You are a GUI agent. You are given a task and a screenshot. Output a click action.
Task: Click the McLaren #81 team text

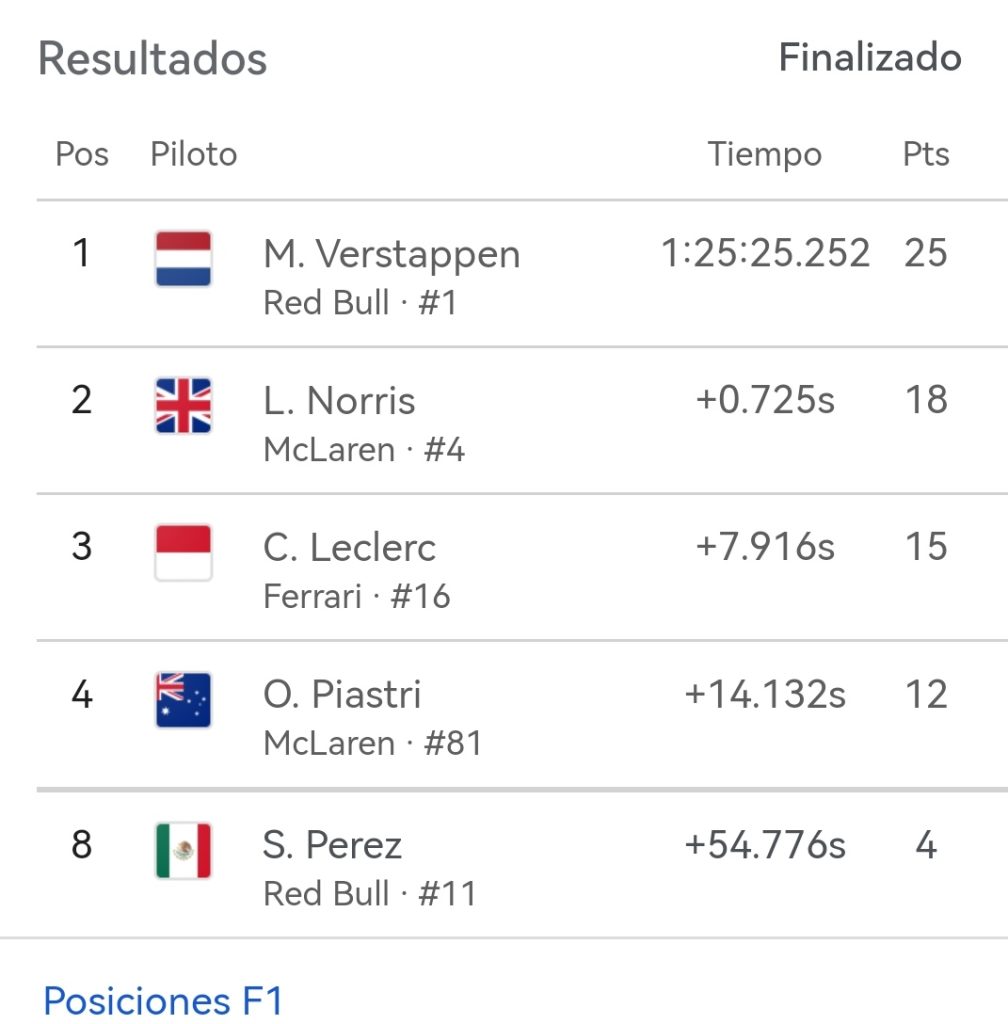372,743
